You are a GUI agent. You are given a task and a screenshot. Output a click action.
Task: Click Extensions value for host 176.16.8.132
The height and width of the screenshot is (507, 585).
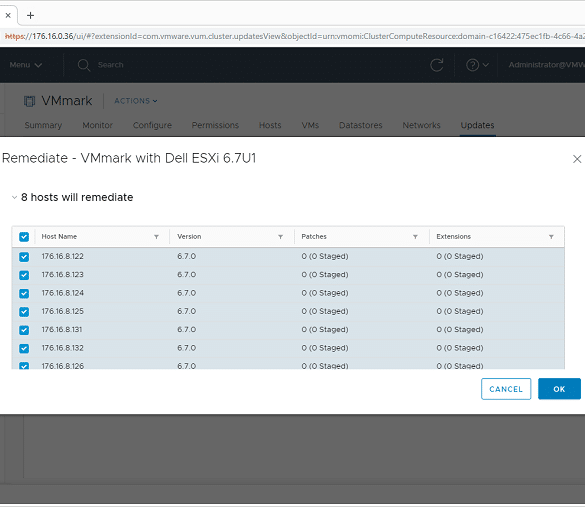click(x=460, y=348)
